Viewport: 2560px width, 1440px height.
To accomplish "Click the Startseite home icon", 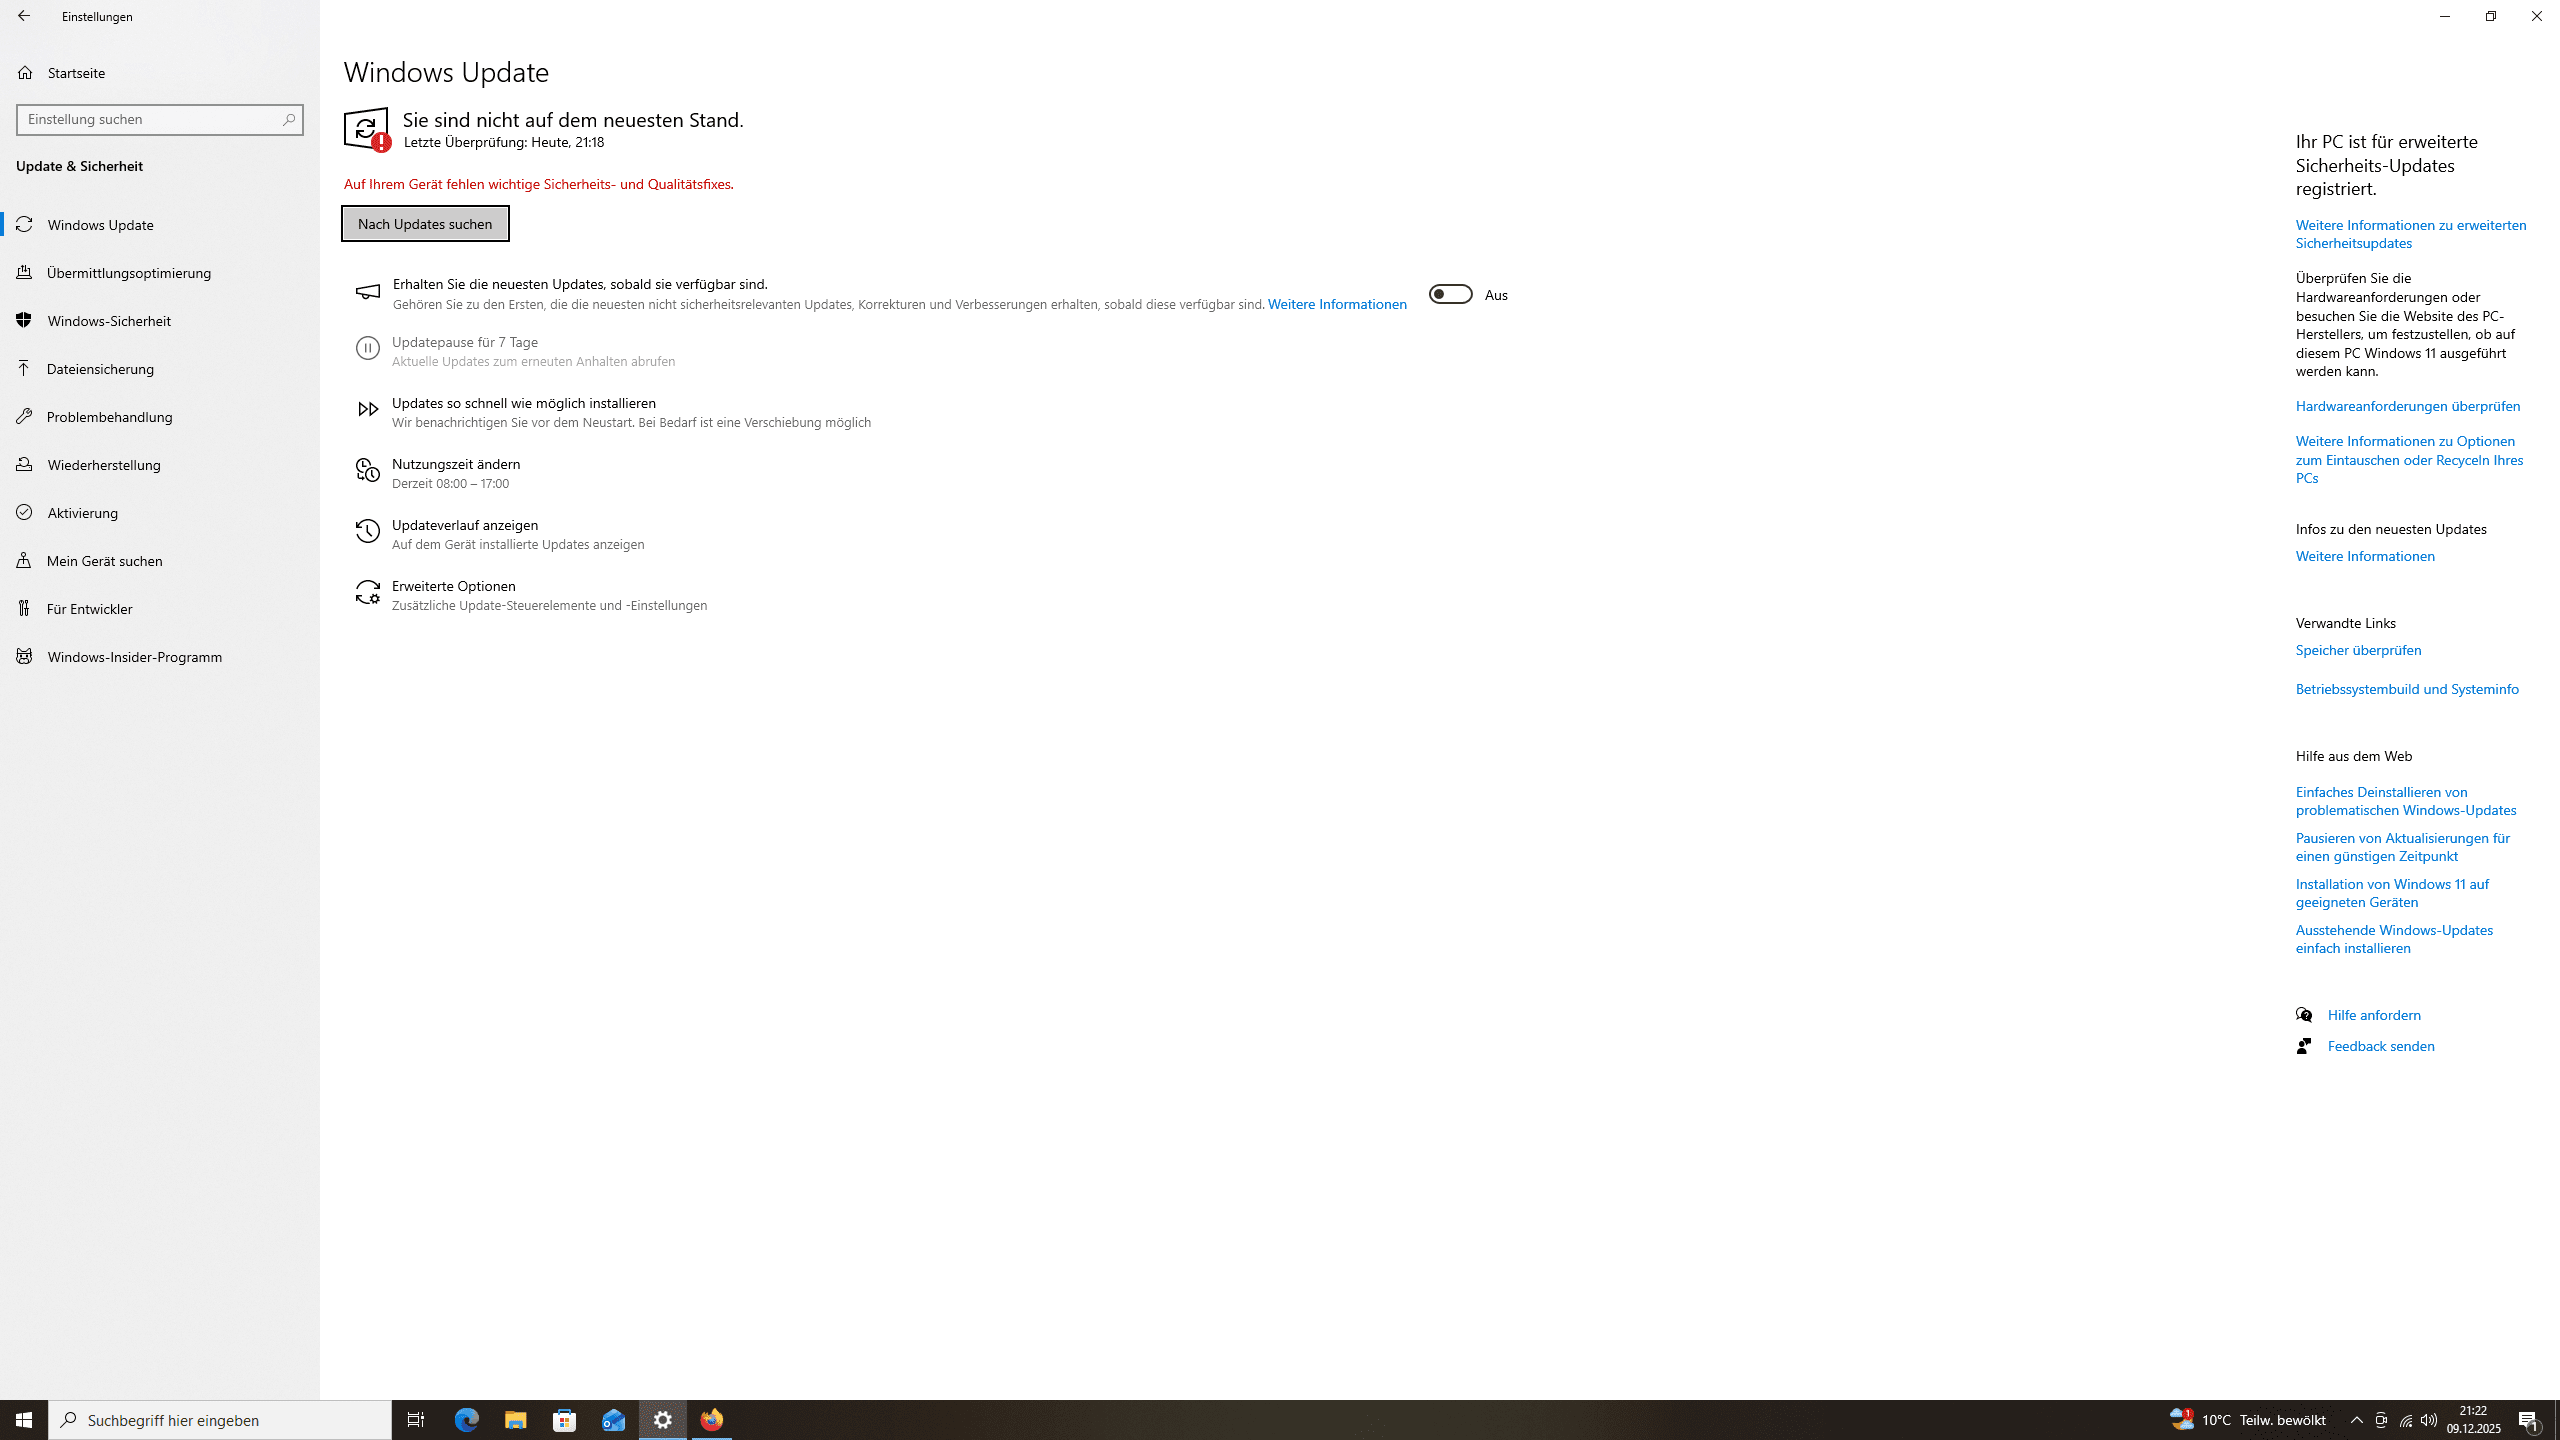I will 25,73.
